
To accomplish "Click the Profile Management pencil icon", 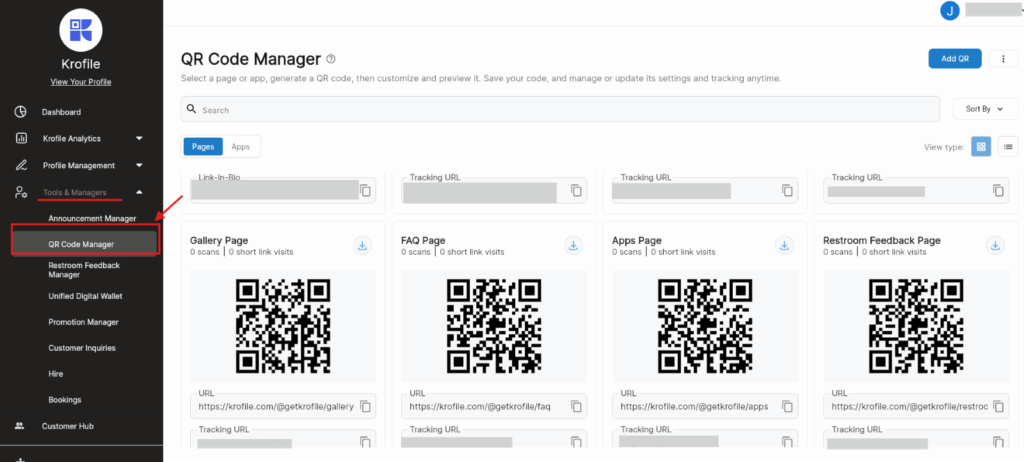I will click(21, 165).
